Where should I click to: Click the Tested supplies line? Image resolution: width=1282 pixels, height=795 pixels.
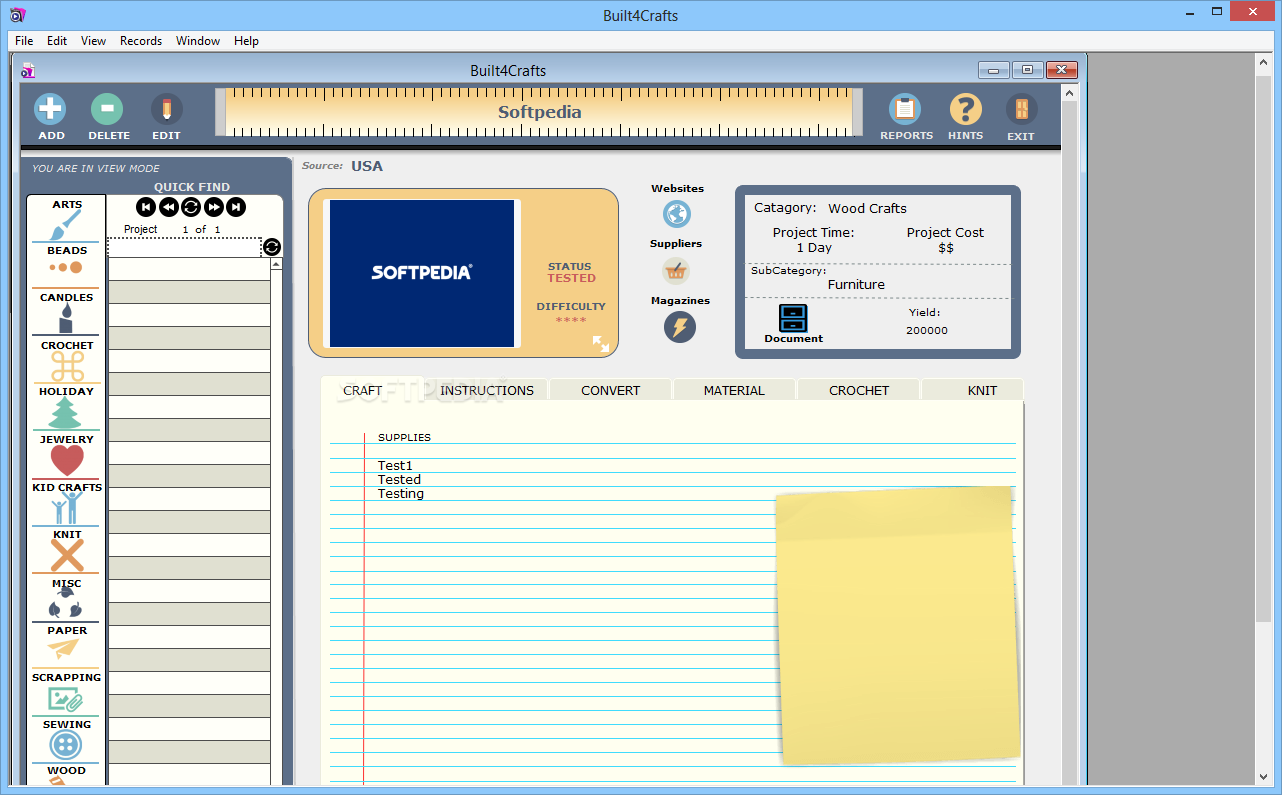(399, 479)
